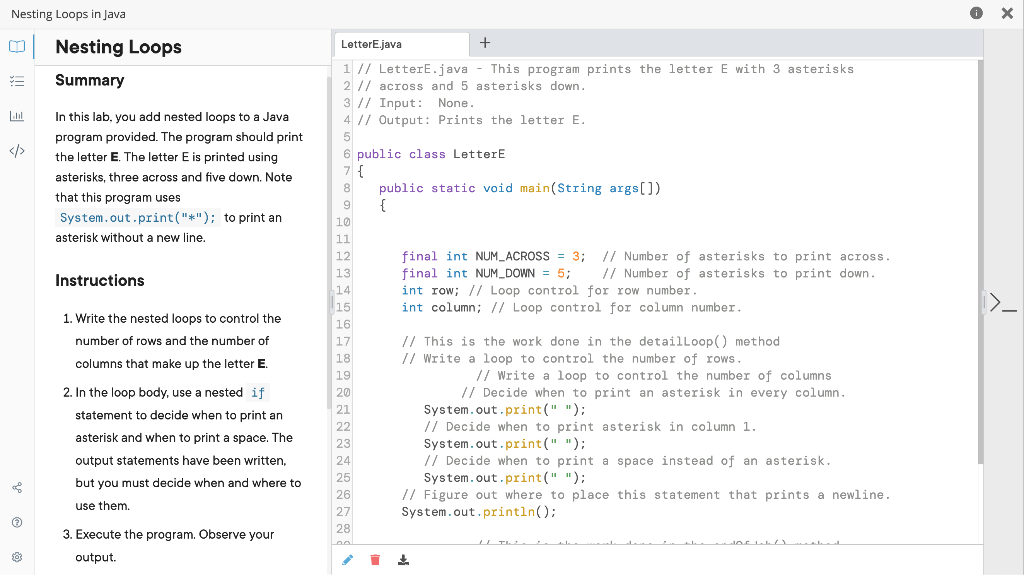Click the panel divider resize handle

pyautogui.click(x=332, y=303)
